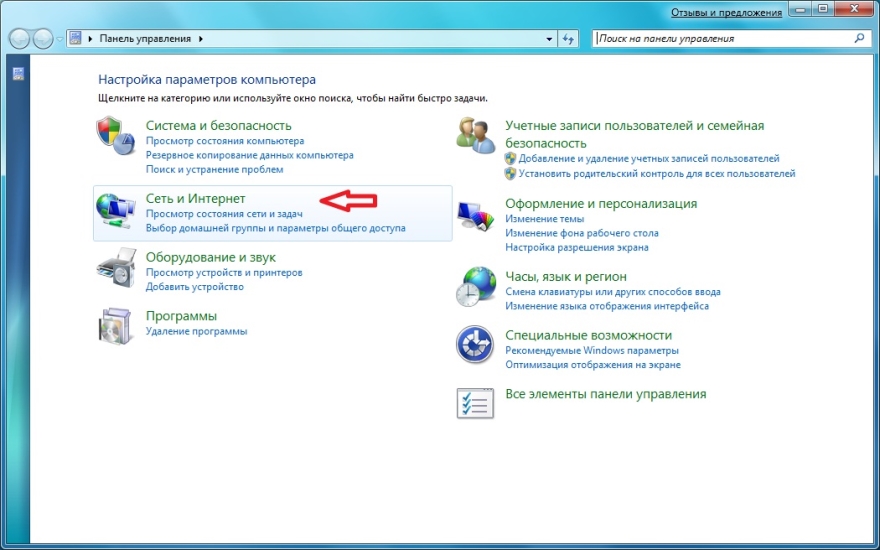Expand the root arrow before Панель управления
This screenshot has width=880, height=550.
coord(91,39)
